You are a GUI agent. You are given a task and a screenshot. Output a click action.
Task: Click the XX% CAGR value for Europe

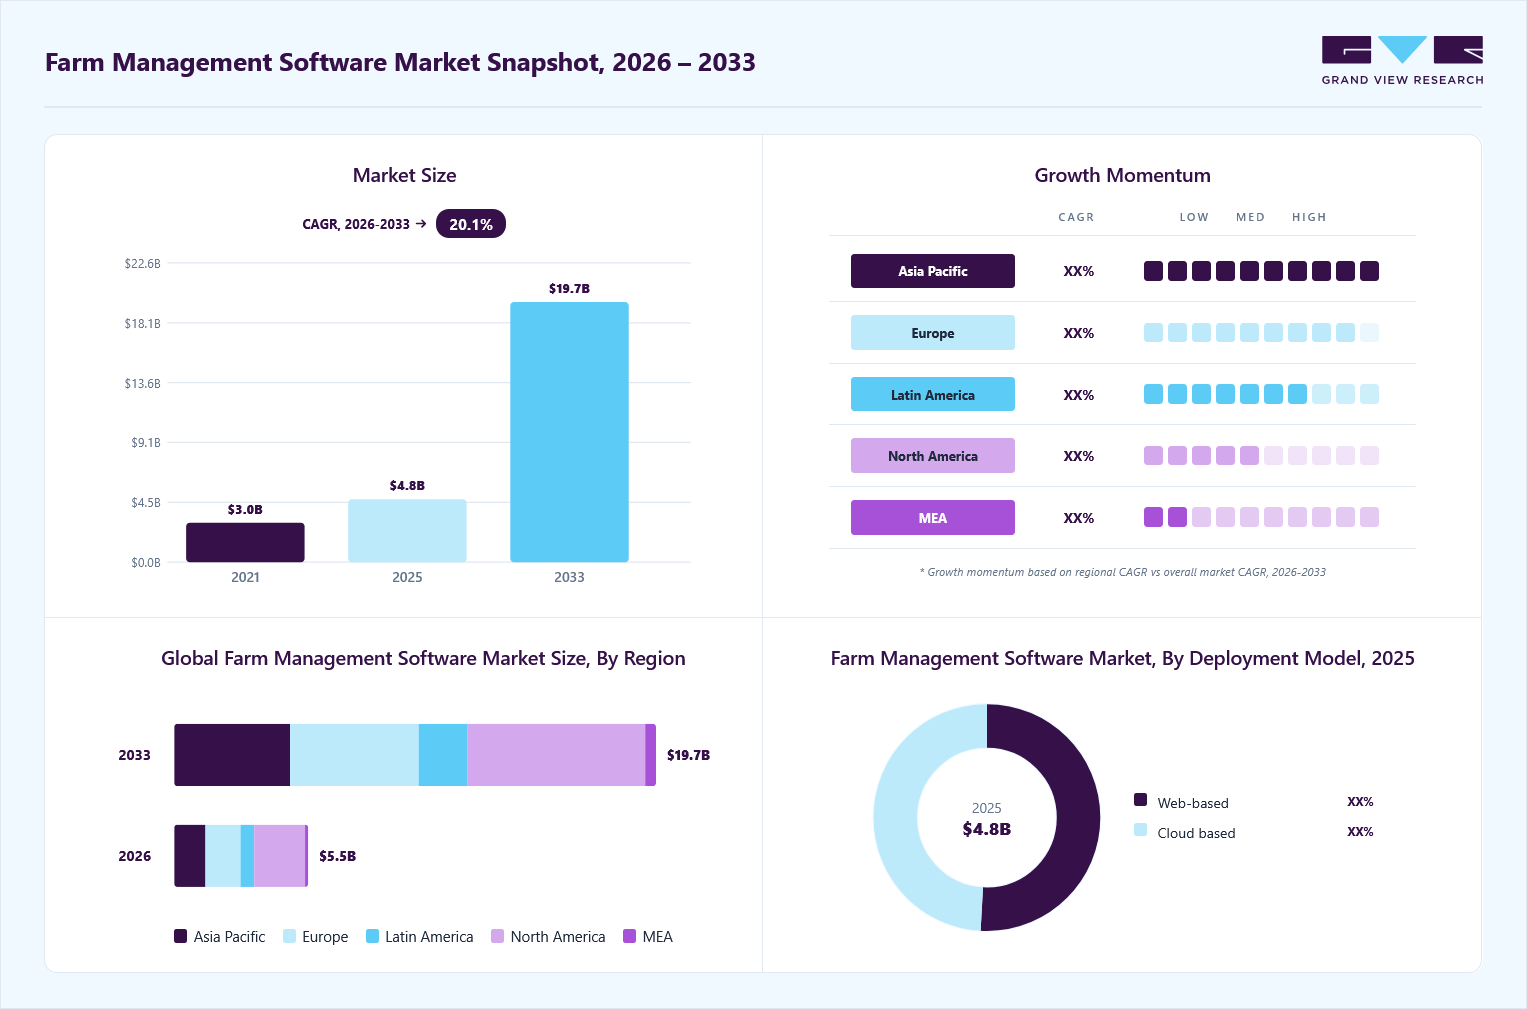coord(1078,333)
